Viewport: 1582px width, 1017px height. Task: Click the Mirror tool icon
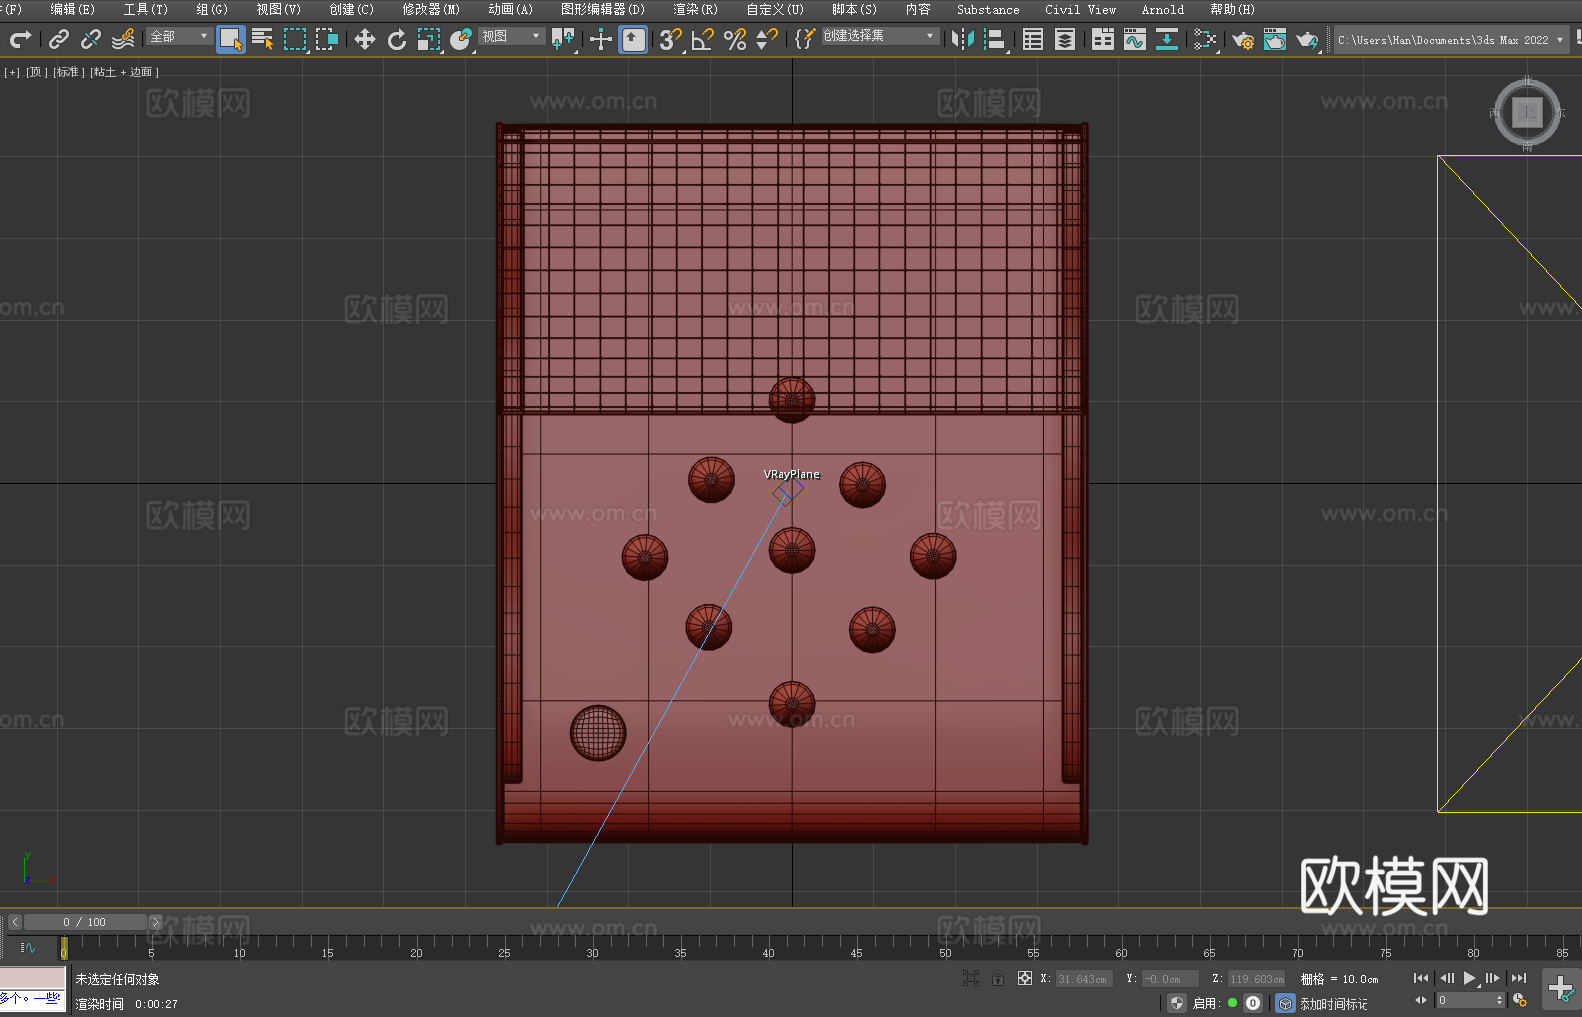(x=963, y=39)
